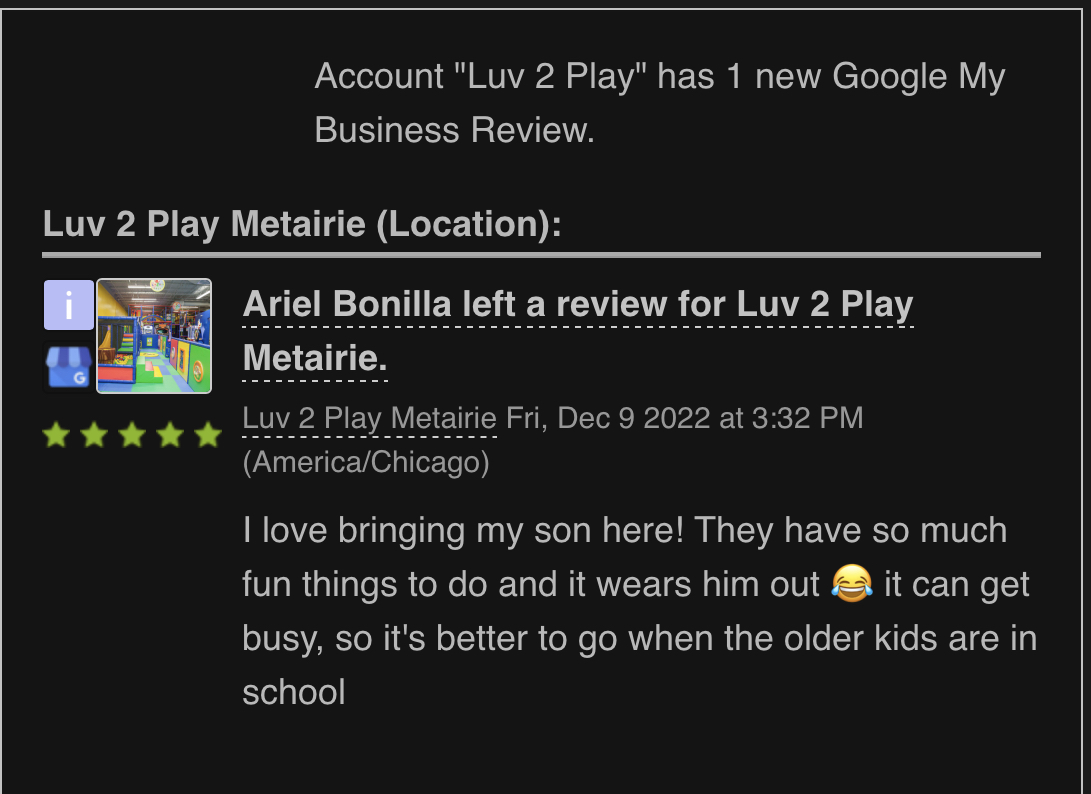
Task: Click the 'Luv 2 Play Metairie (Location):' heading
Action: [302, 224]
